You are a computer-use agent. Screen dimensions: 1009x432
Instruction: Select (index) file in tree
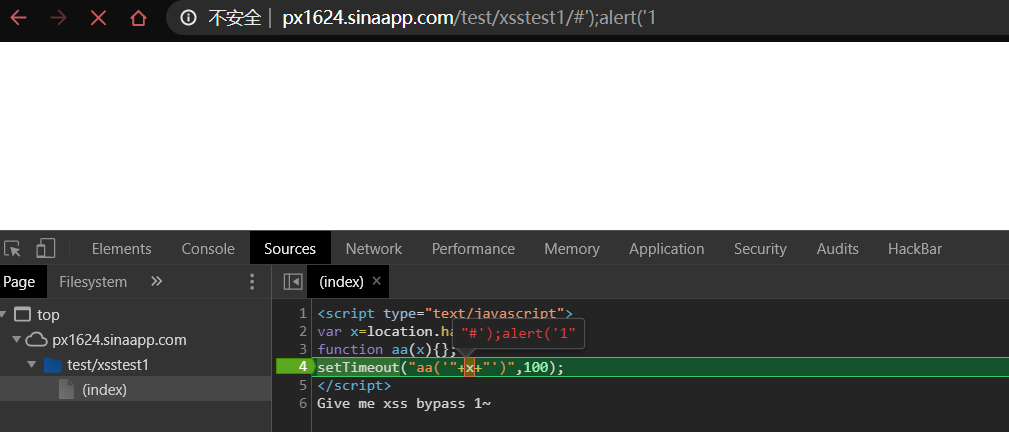(104, 390)
